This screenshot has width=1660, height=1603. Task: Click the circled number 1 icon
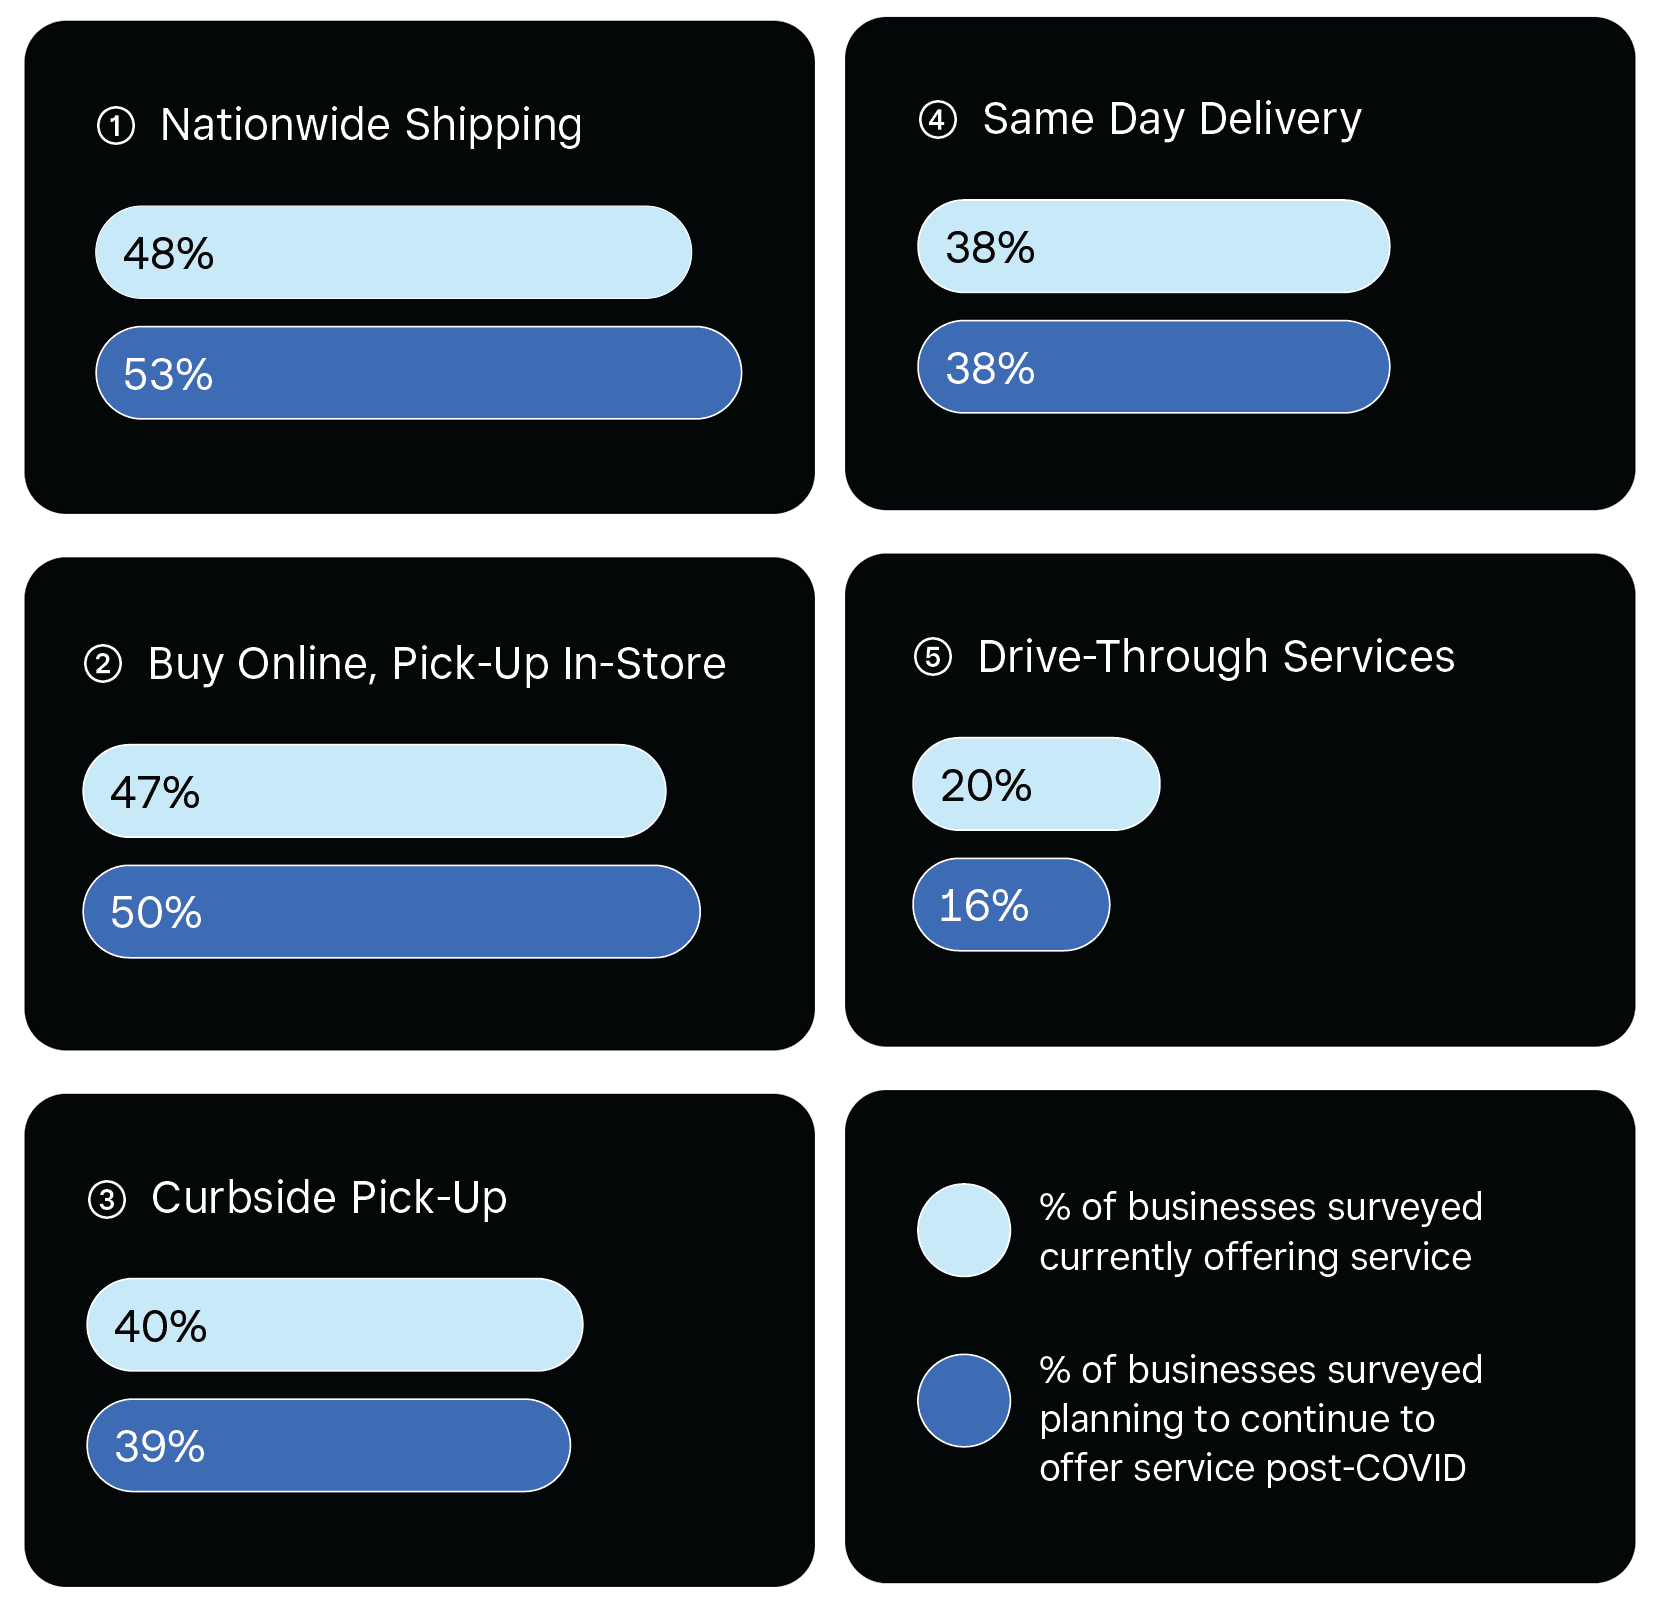point(116,127)
